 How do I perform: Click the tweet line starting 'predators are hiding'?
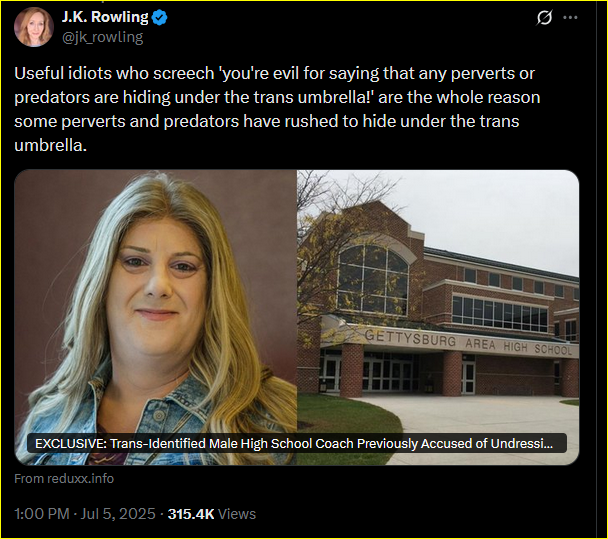tap(277, 97)
